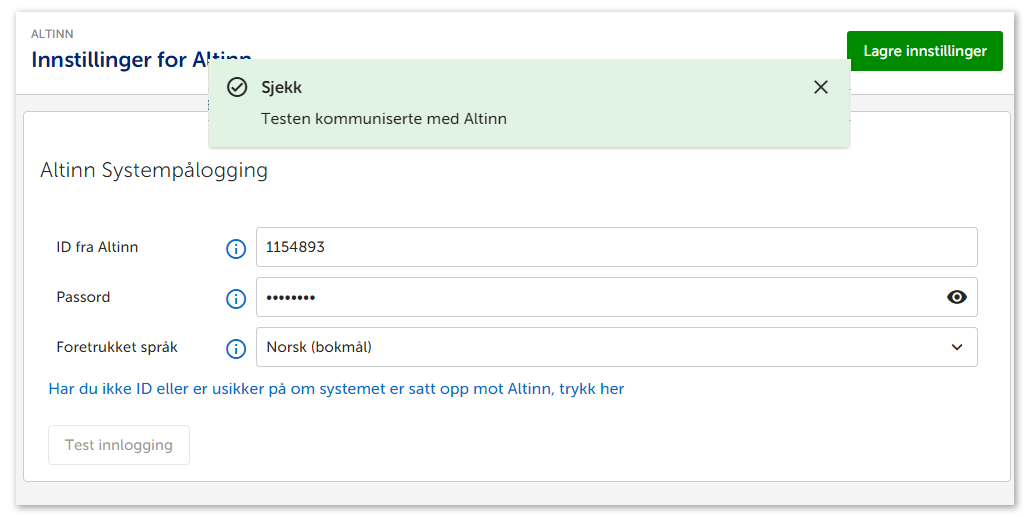Screen dimensions: 1030x517
Task: Open info icon beside Foretrukket språk
Action: pyautogui.click(x=236, y=349)
